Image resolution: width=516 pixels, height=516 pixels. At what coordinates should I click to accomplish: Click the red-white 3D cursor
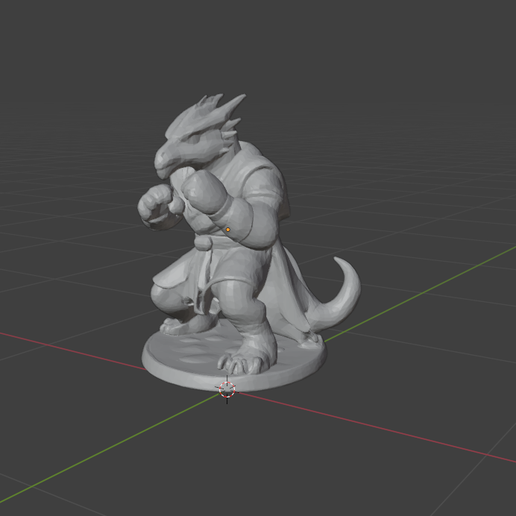point(227,389)
